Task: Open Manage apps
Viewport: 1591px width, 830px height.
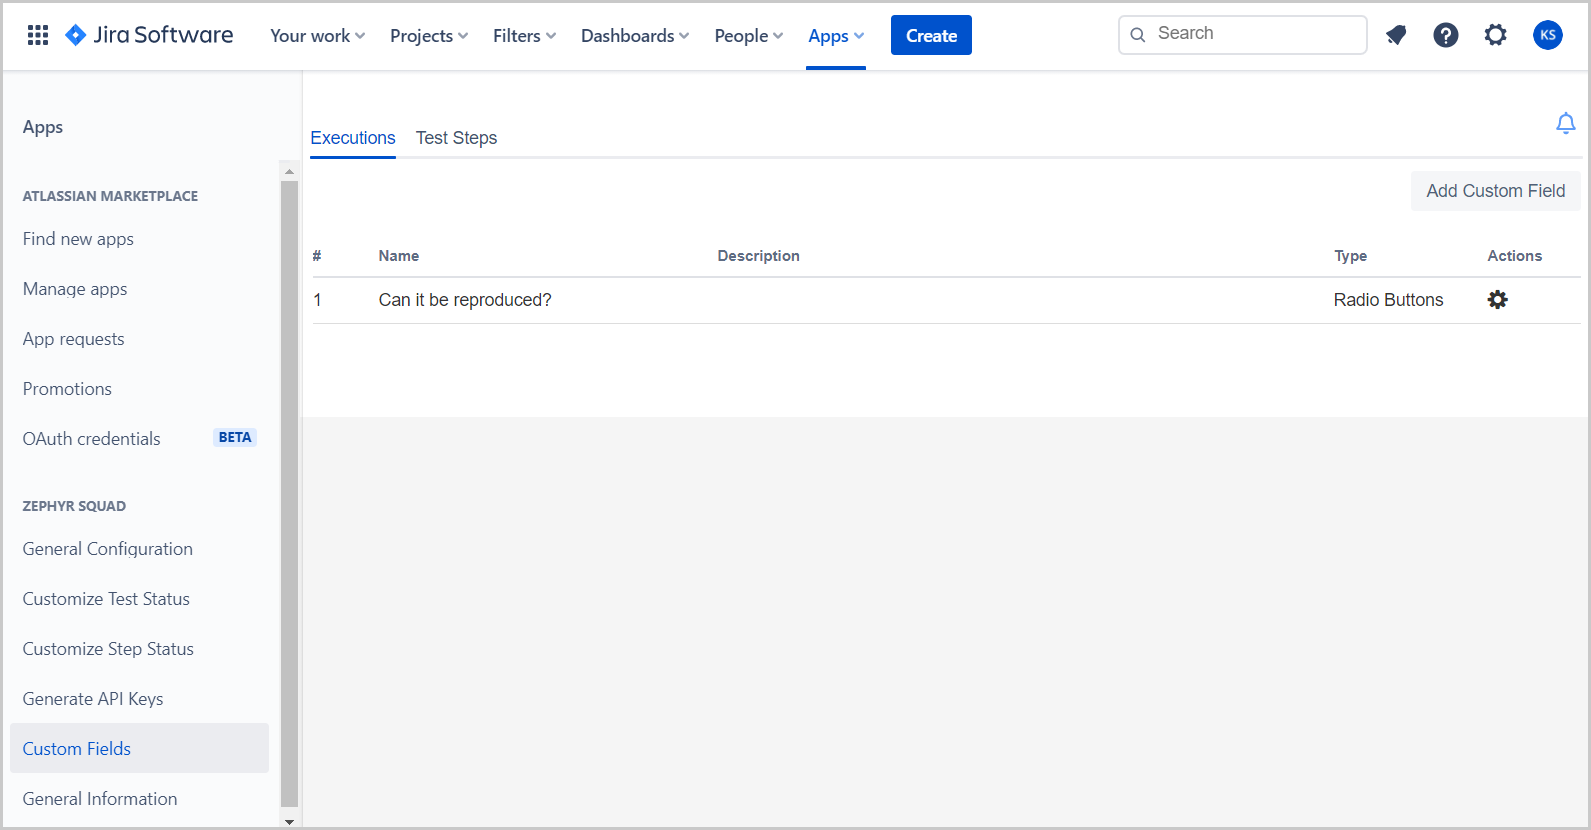Action: pyautogui.click(x=75, y=289)
